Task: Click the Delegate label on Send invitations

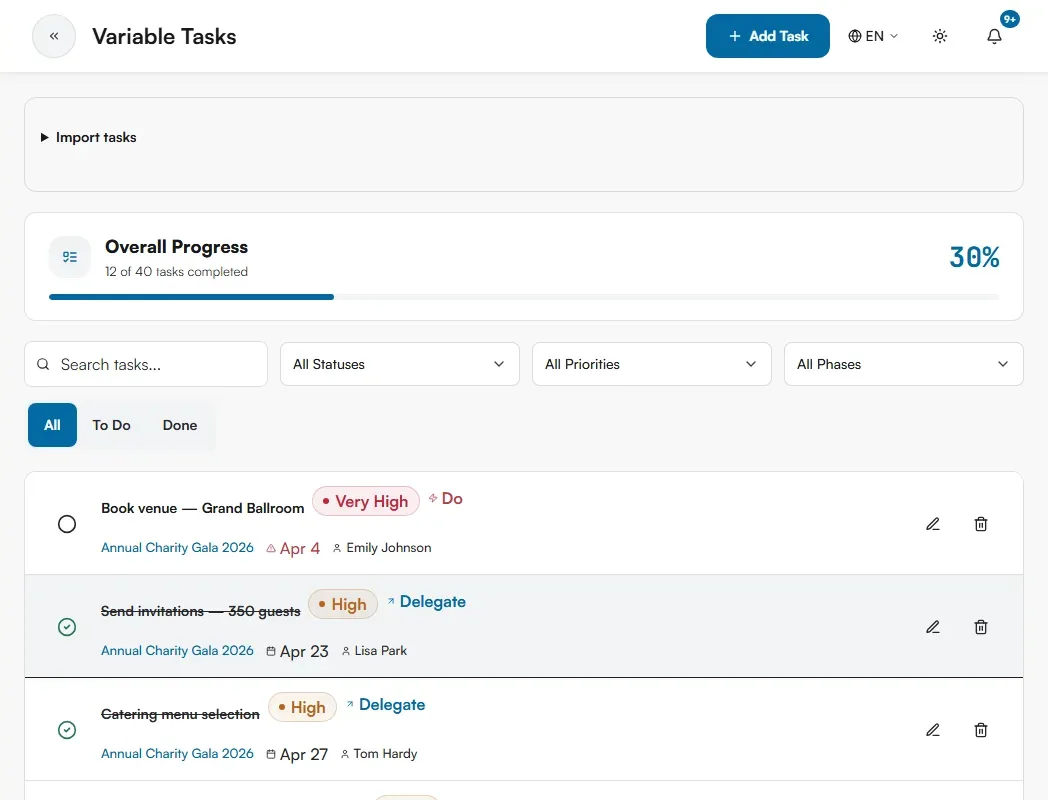Action: tap(432, 602)
